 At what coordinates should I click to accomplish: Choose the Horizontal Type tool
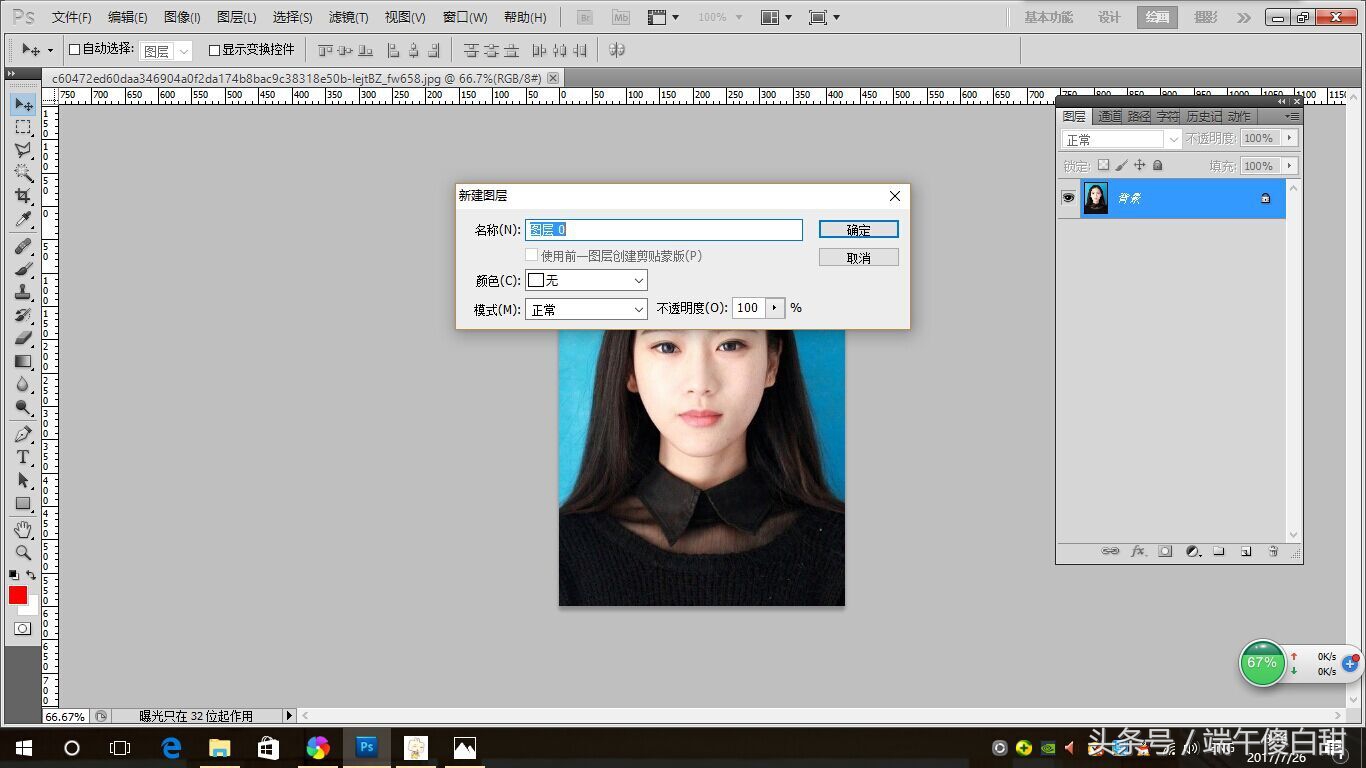pos(22,457)
